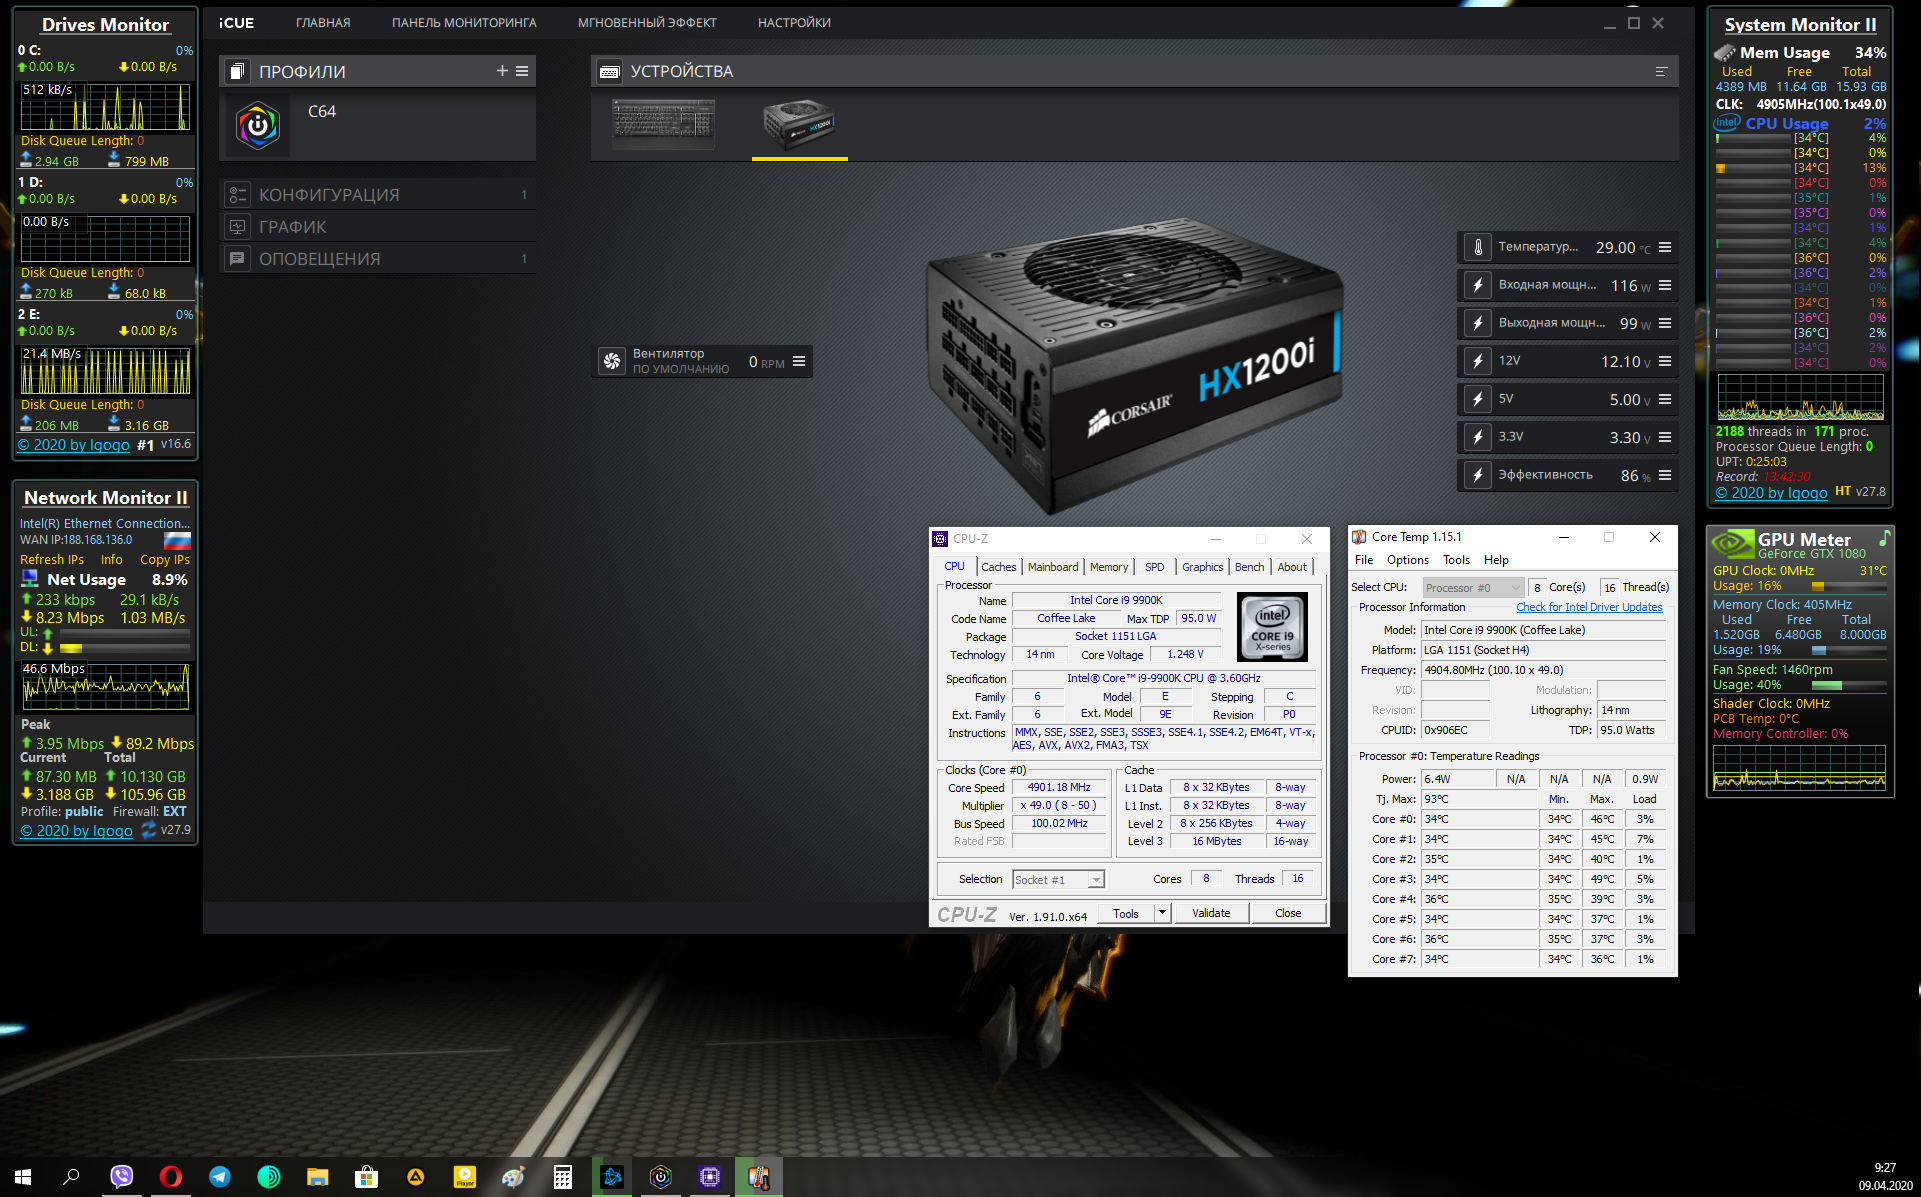
Task: Switch to CPU-Z Mainboard tab
Action: (1053, 567)
